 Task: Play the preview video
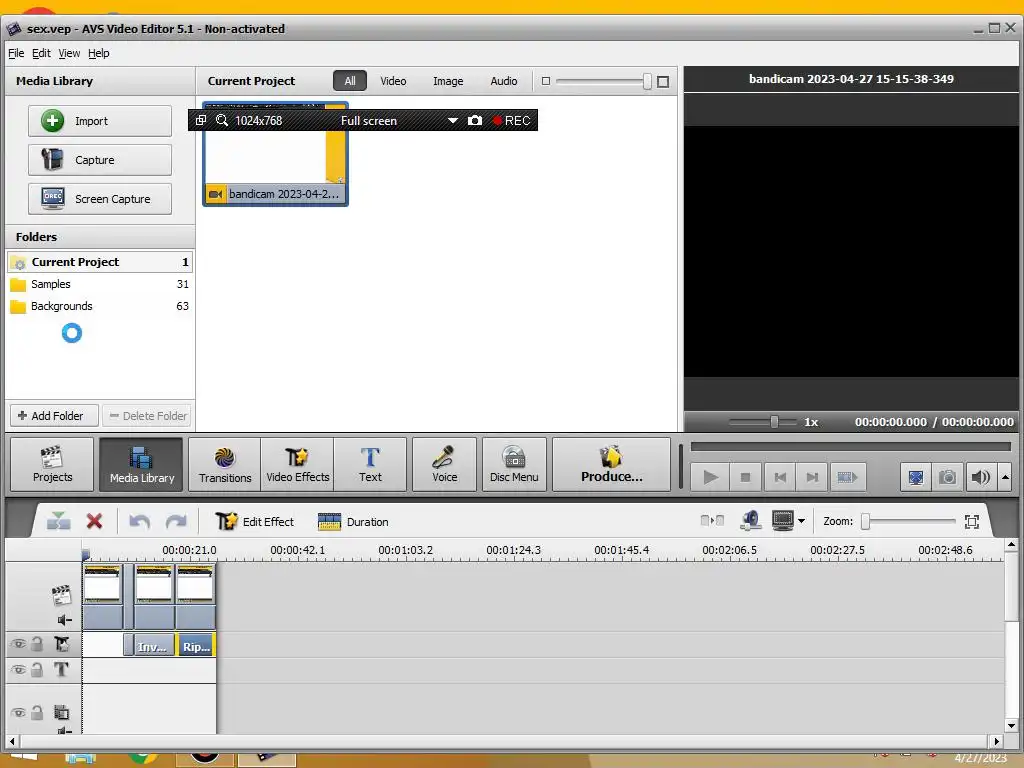711,477
